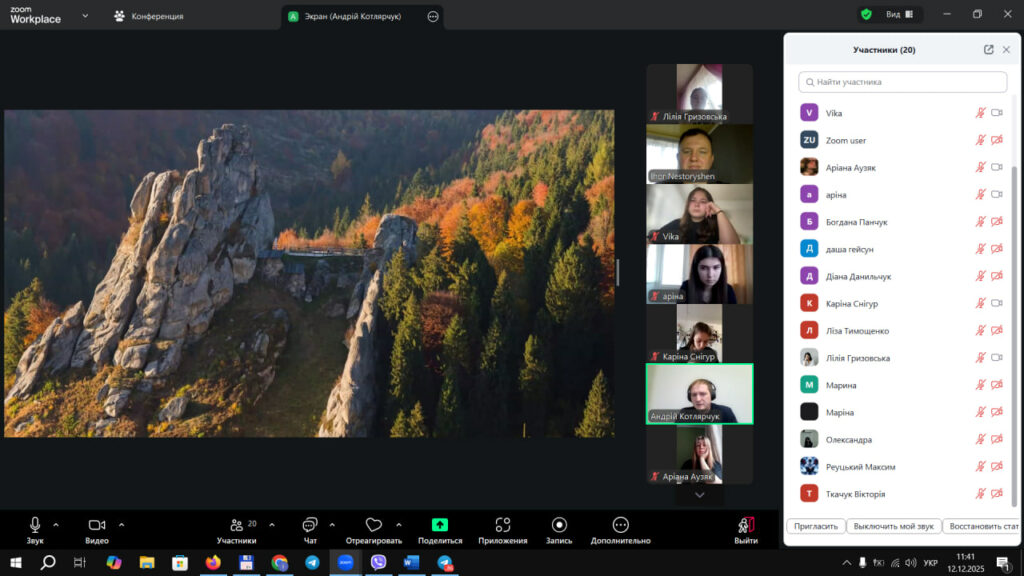Viewport: 1024px width, 576px height.
Task: Open the Приложения apps icon
Action: (502, 525)
